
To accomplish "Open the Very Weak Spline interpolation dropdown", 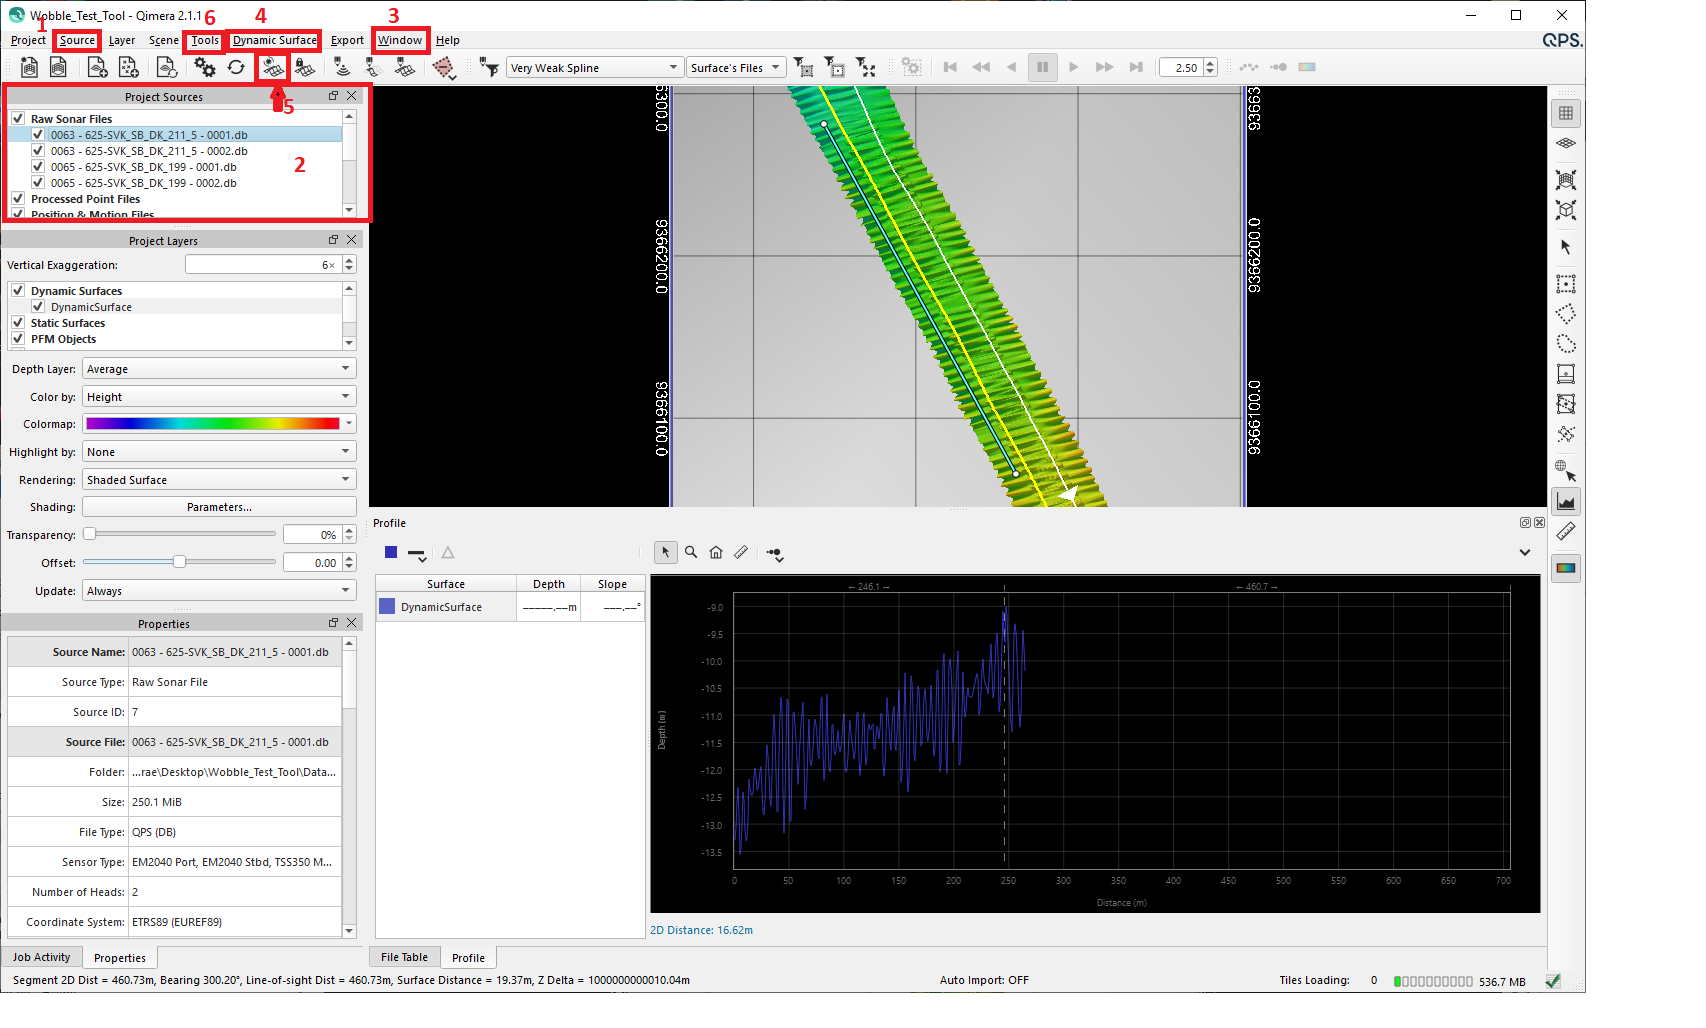I will (594, 67).
